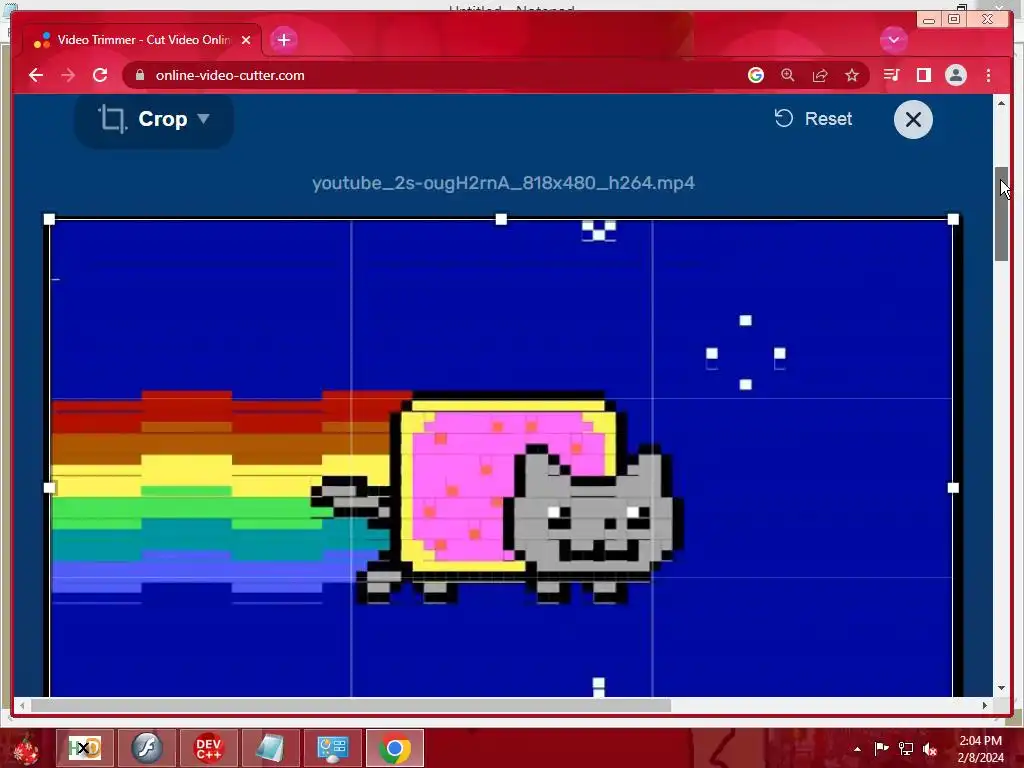Click the scroll-up arrow of the page scrollbar
This screenshot has height=768, width=1024.
[1001, 103]
